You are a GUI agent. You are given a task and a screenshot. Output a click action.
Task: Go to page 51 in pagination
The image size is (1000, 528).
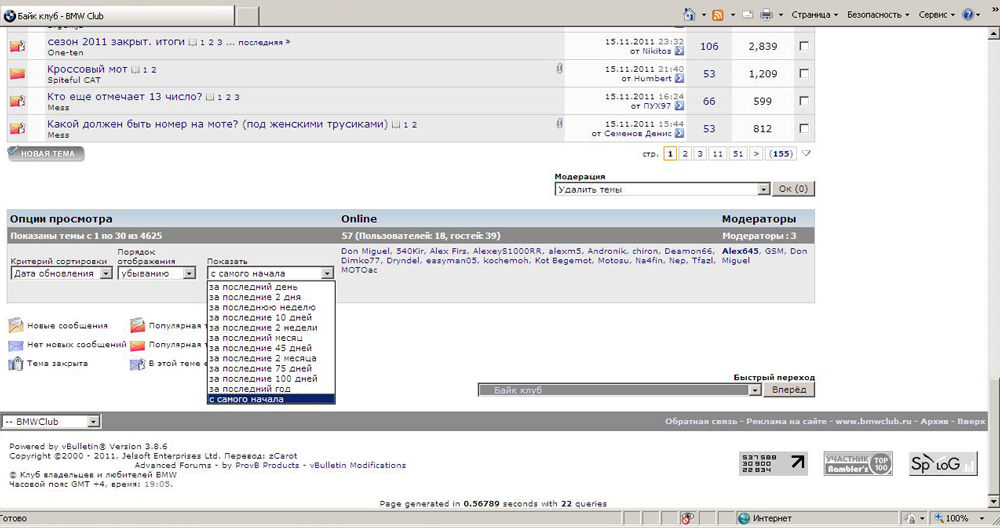coord(738,154)
